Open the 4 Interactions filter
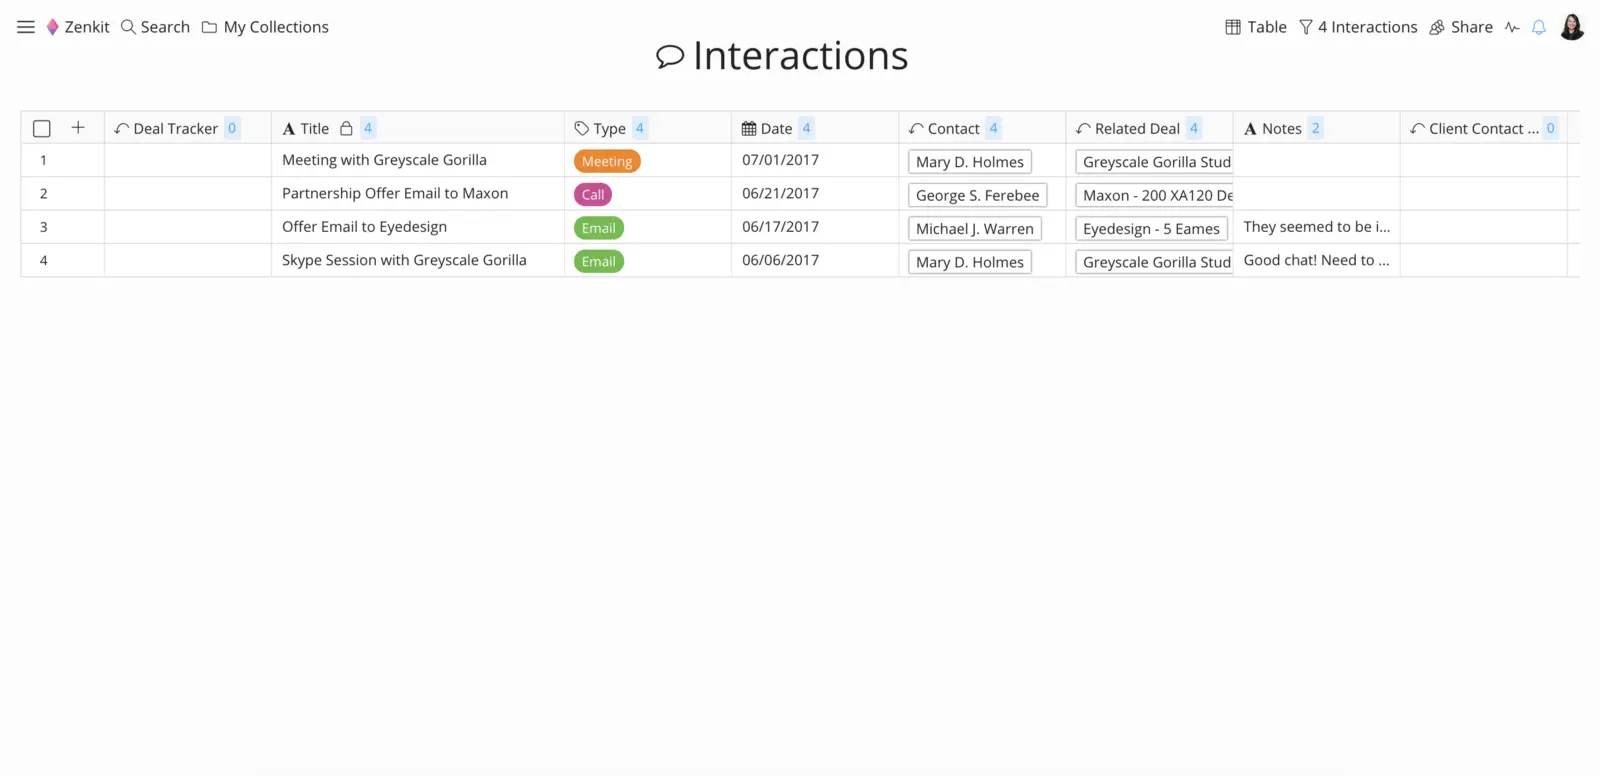The width and height of the screenshot is (1600, 776). [x=1358, y=27]
